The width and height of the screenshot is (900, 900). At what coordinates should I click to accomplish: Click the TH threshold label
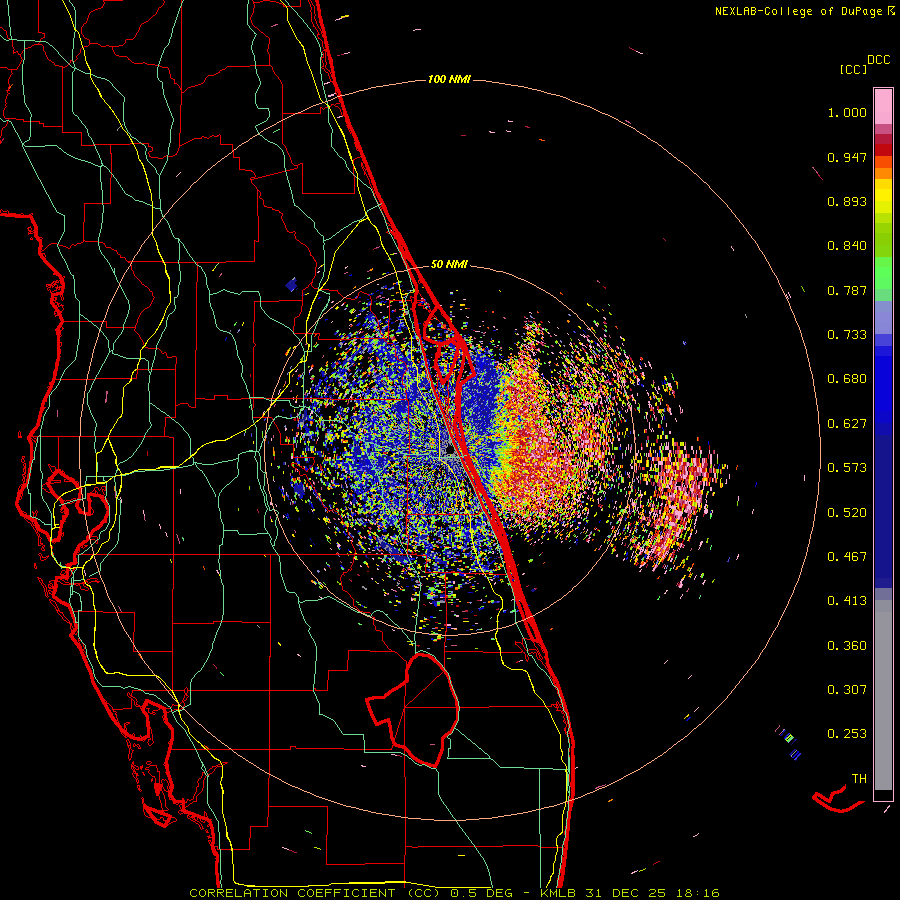tap(859, 779)
